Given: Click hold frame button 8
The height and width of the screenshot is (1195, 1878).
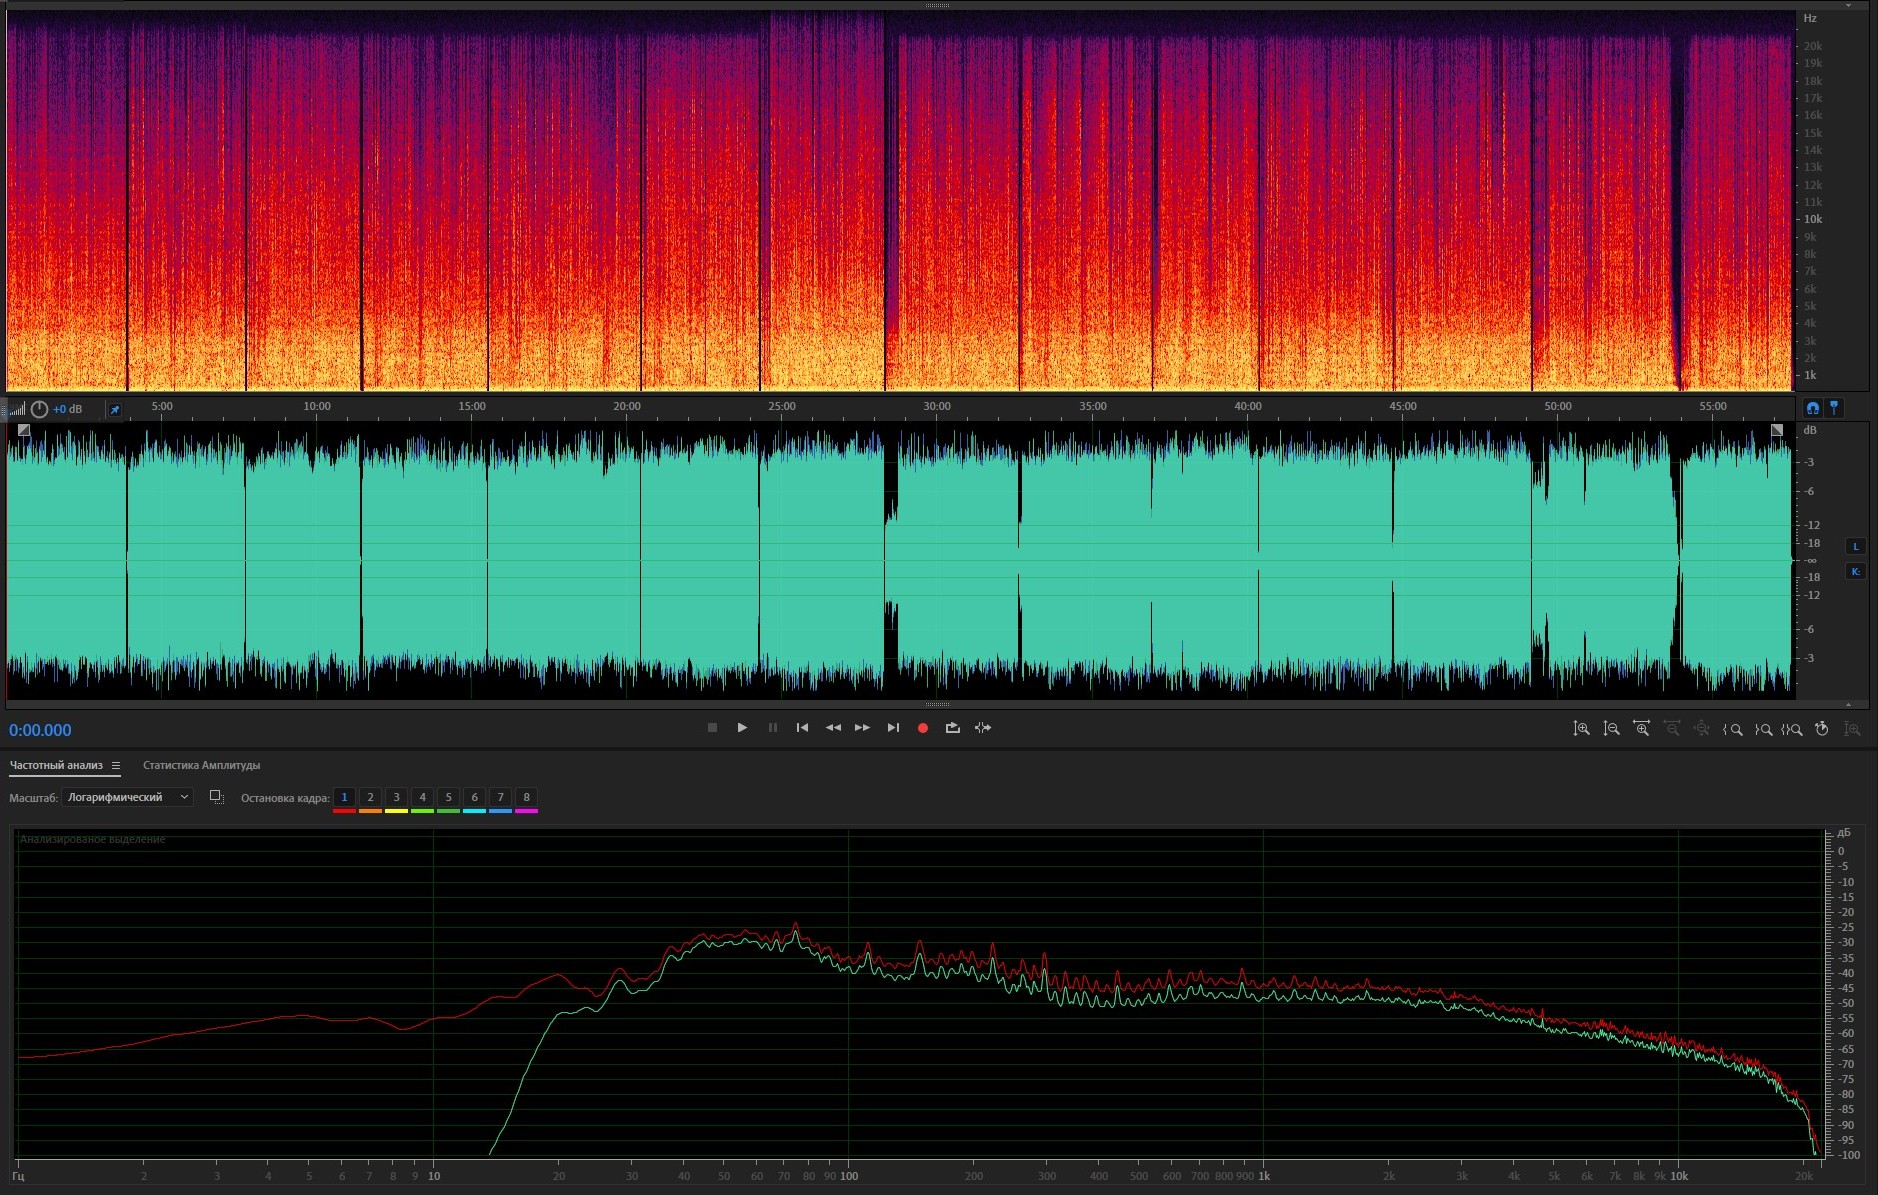Looking at the screenshot, I should point(526,797).
